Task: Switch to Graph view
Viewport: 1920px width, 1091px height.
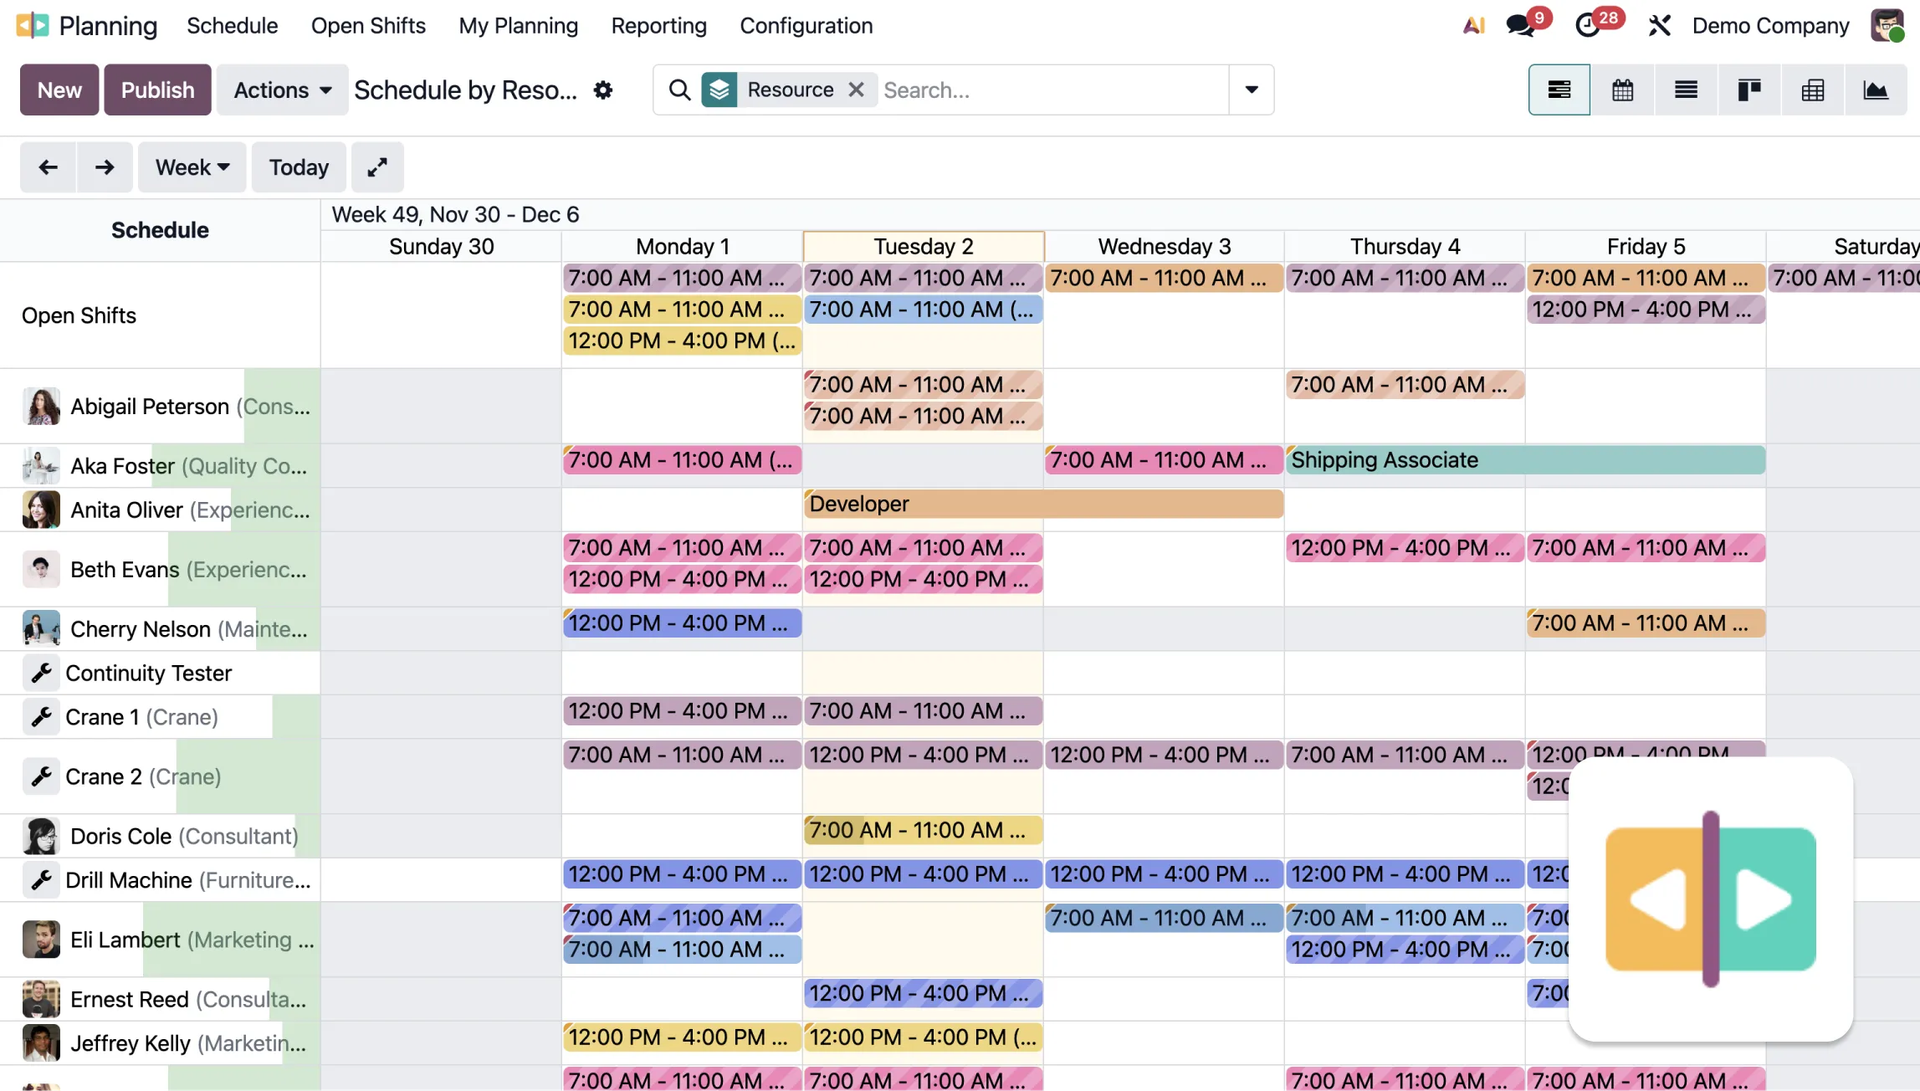Action: [x=1875, y=90]
